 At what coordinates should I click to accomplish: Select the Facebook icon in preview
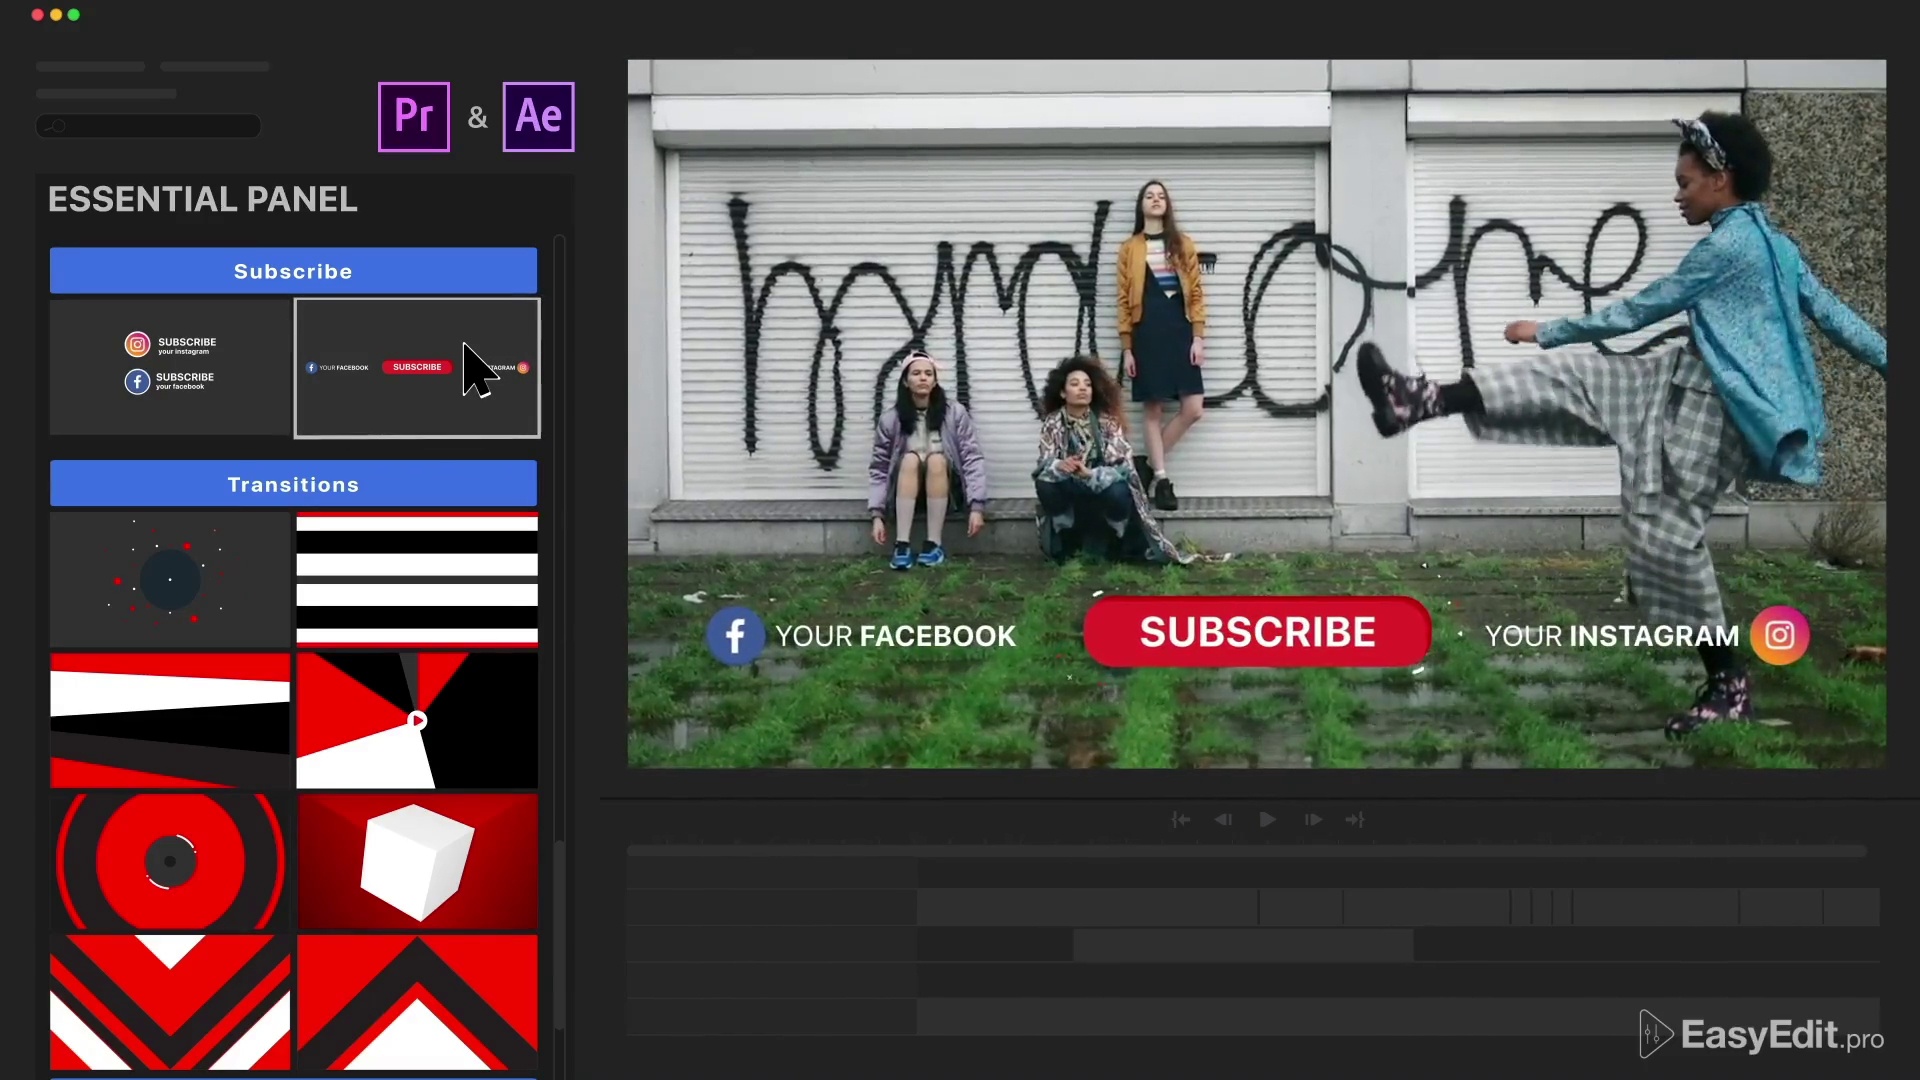(733, 634)
